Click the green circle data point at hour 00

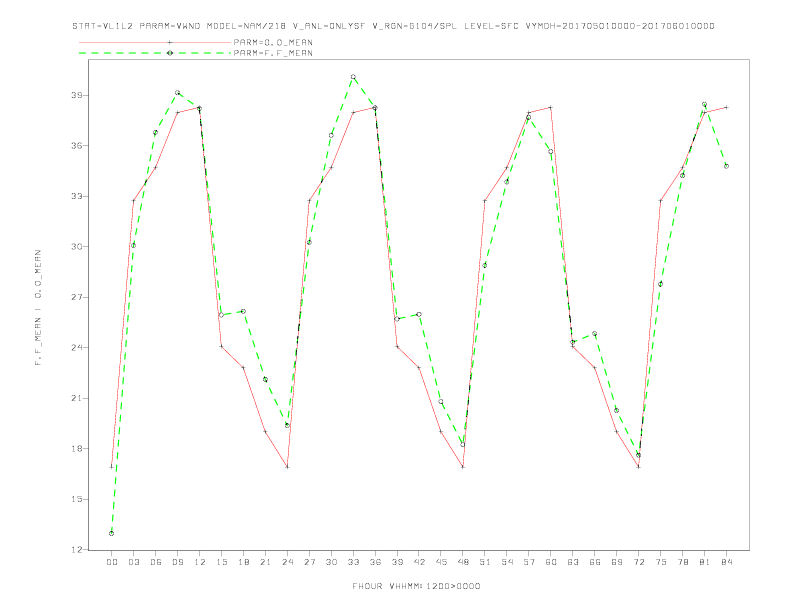[x=112, y=533]
